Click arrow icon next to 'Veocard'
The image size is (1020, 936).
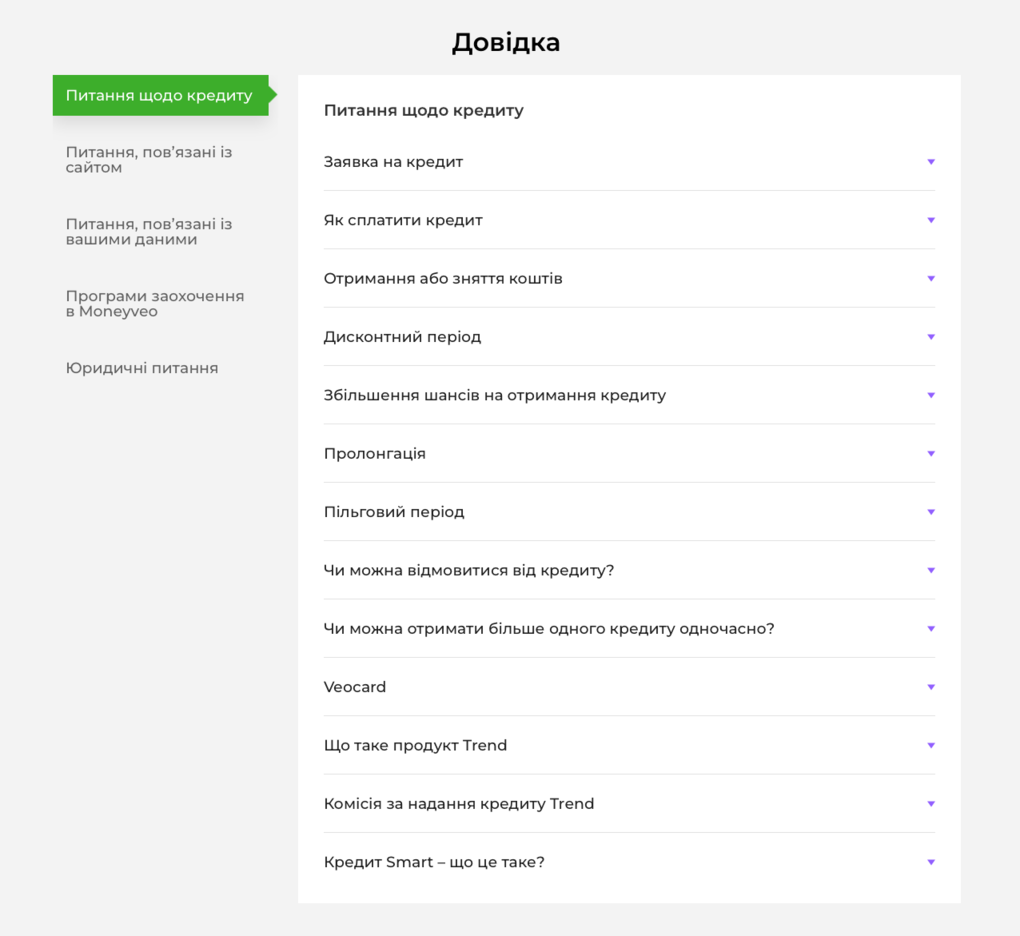(931, 687)
